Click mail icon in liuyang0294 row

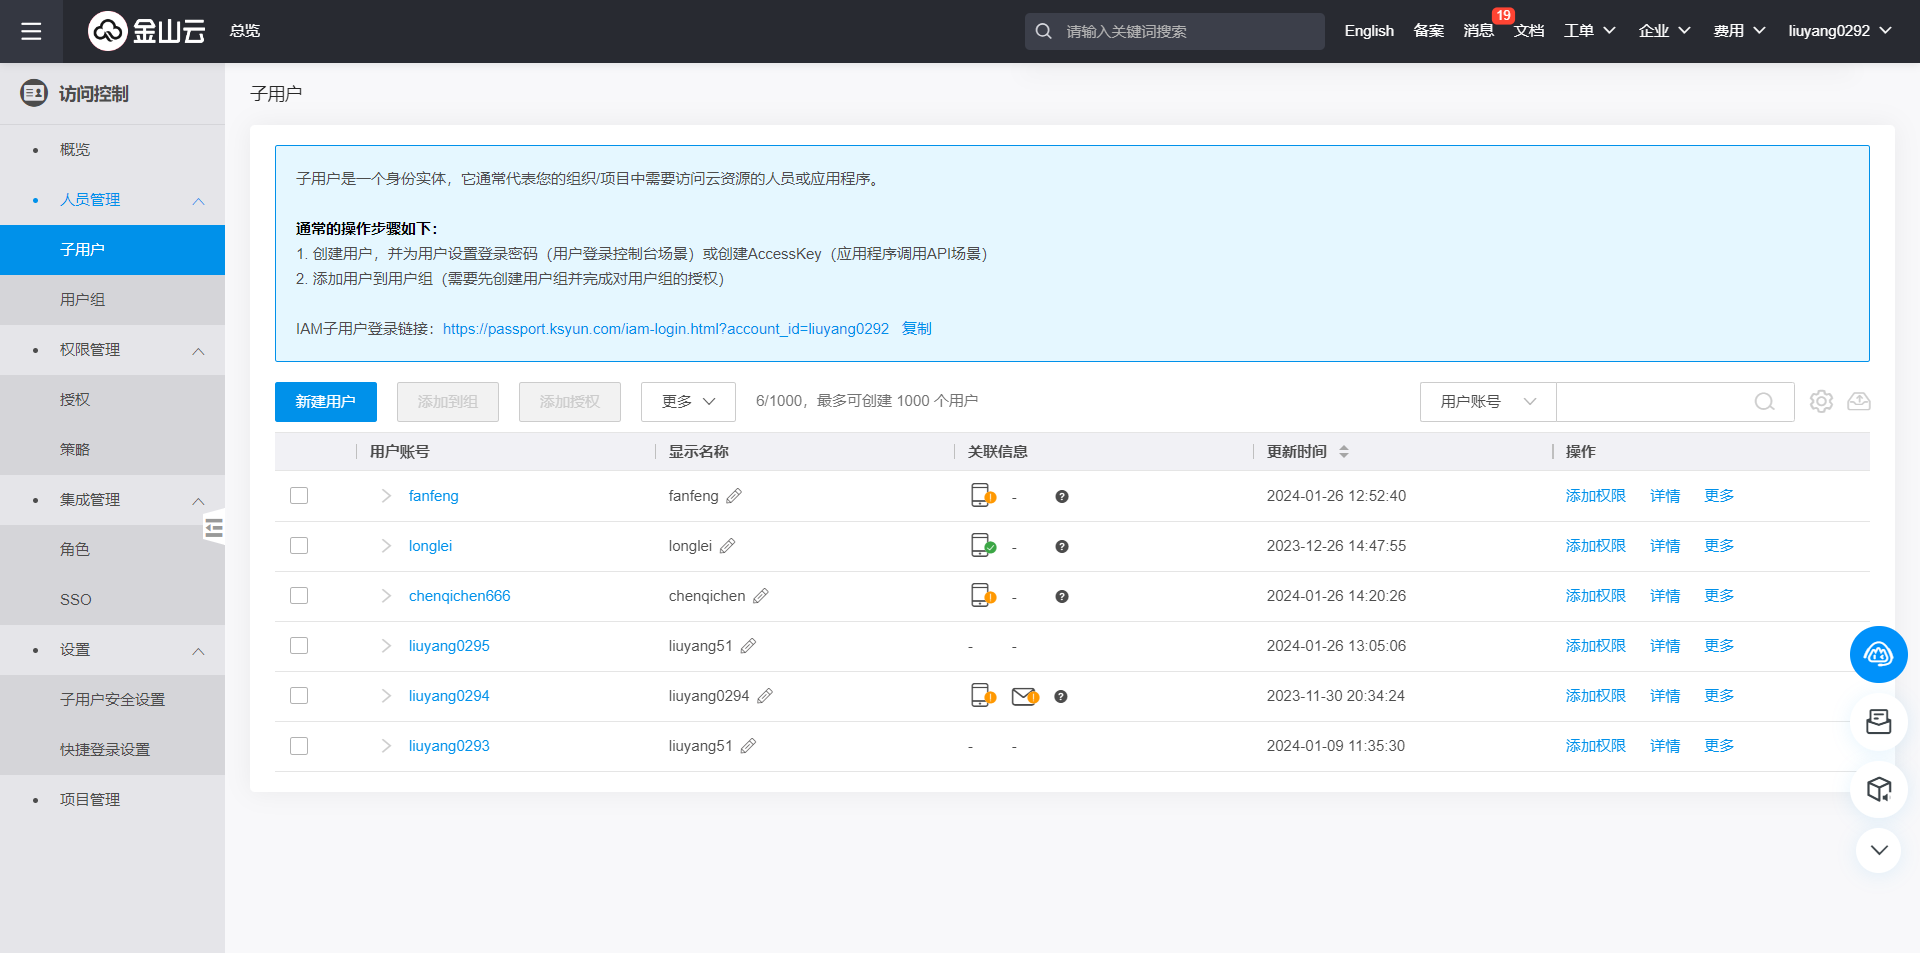[1024, 696]
